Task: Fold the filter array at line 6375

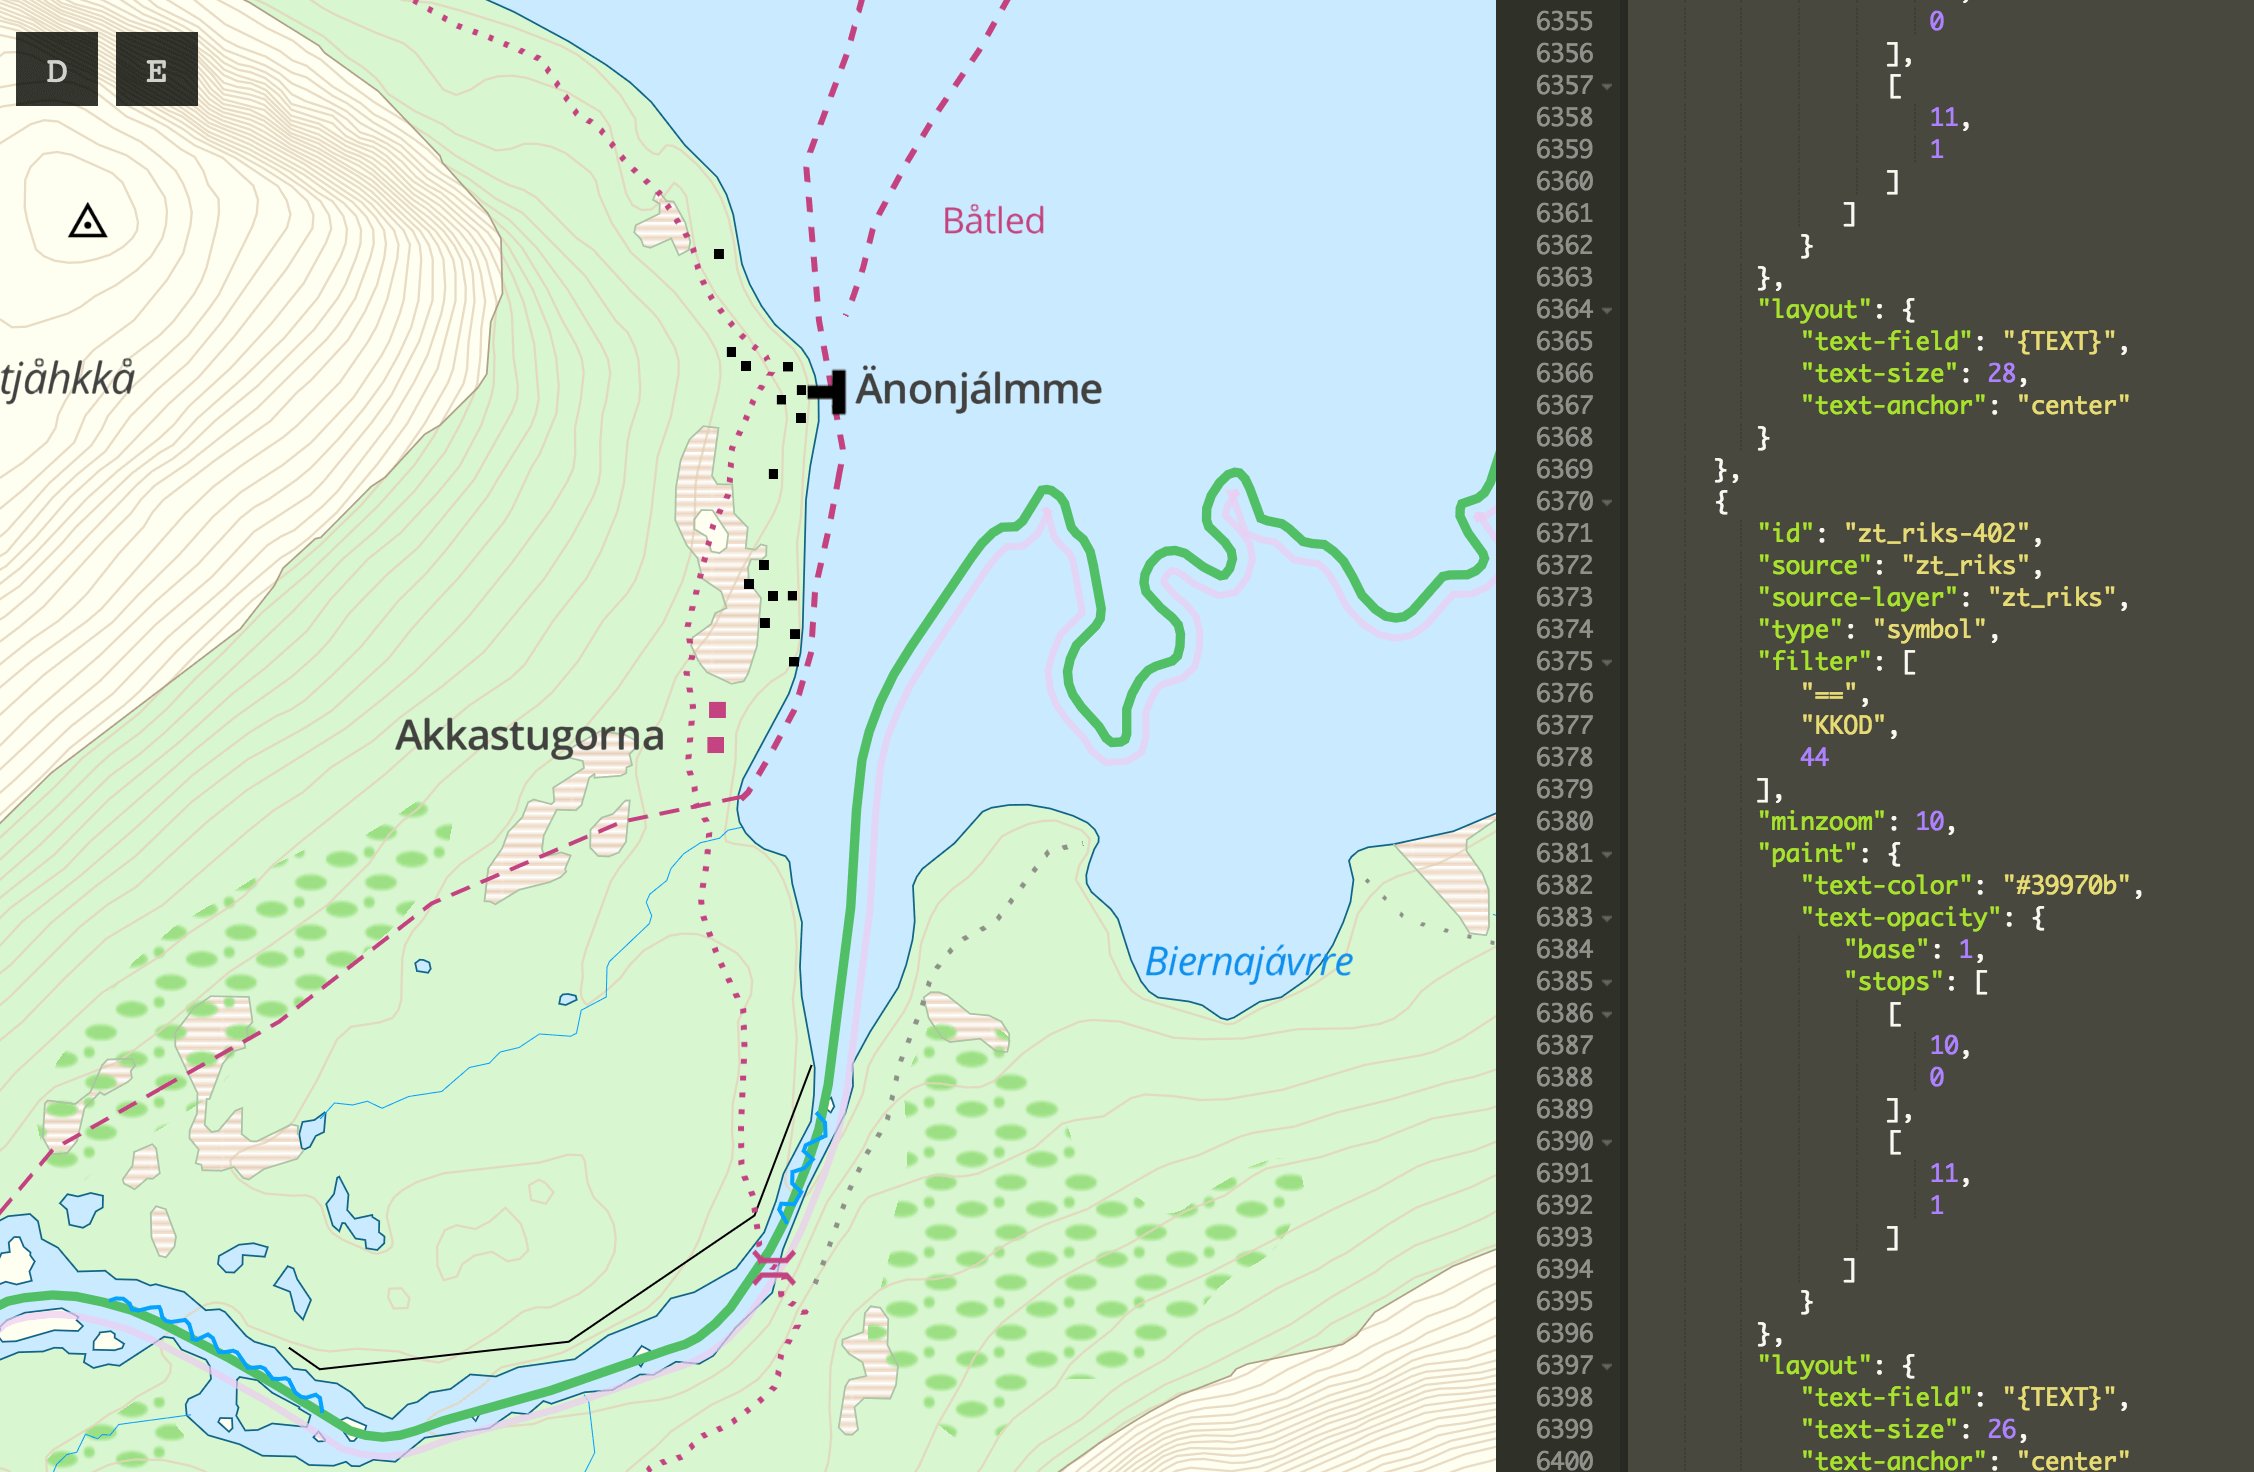Action: 1607,662
